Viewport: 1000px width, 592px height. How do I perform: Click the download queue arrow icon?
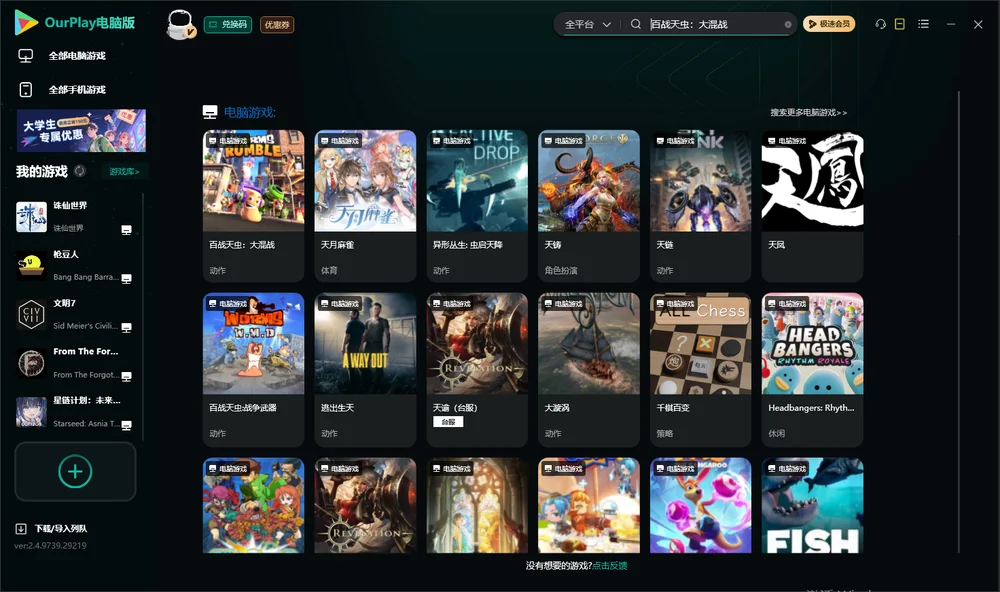click(x=20, y=528)
